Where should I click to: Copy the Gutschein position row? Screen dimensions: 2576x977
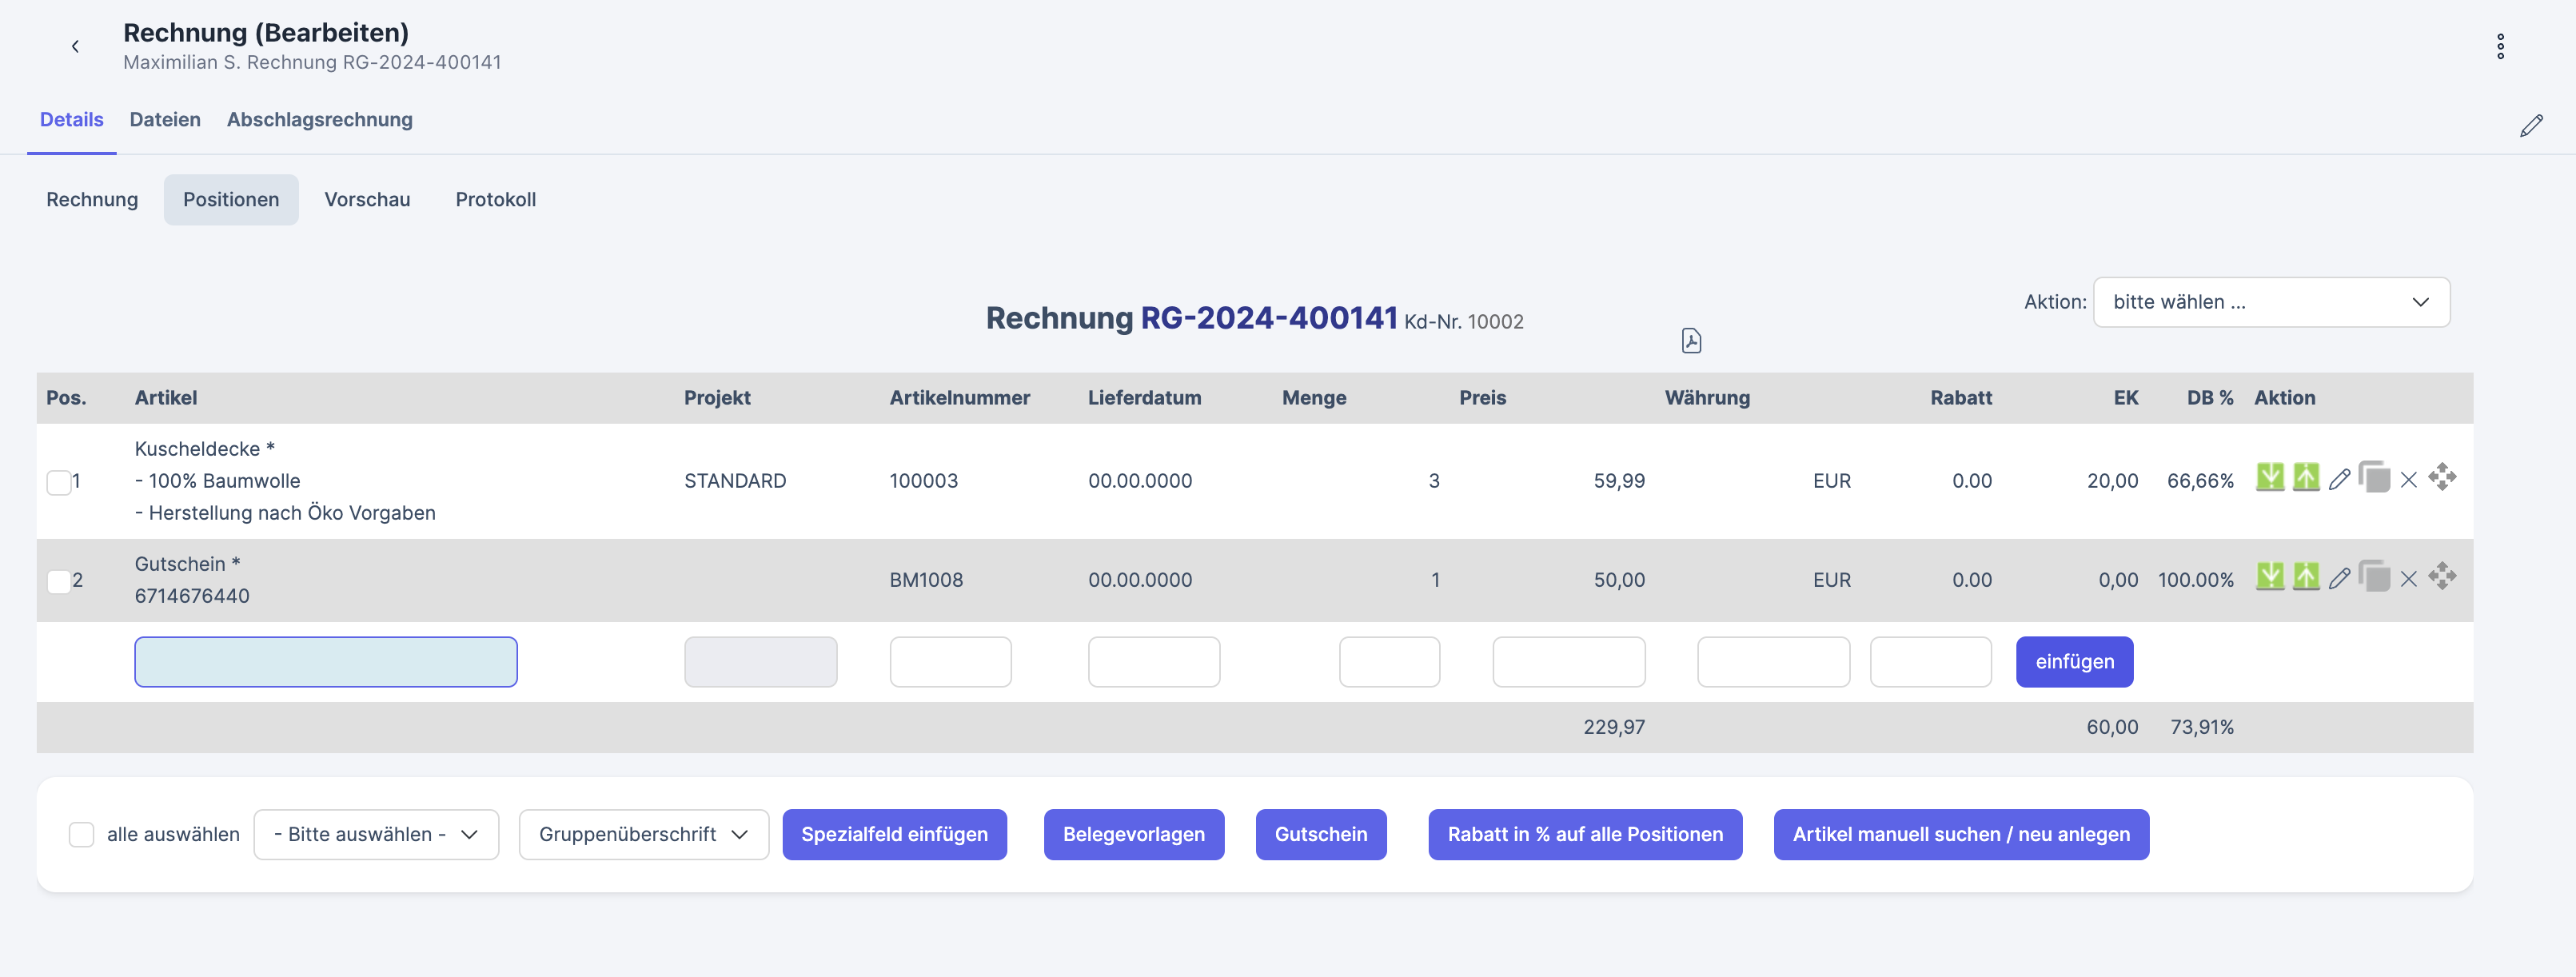pyautogui.click(x=2374, y=577)
